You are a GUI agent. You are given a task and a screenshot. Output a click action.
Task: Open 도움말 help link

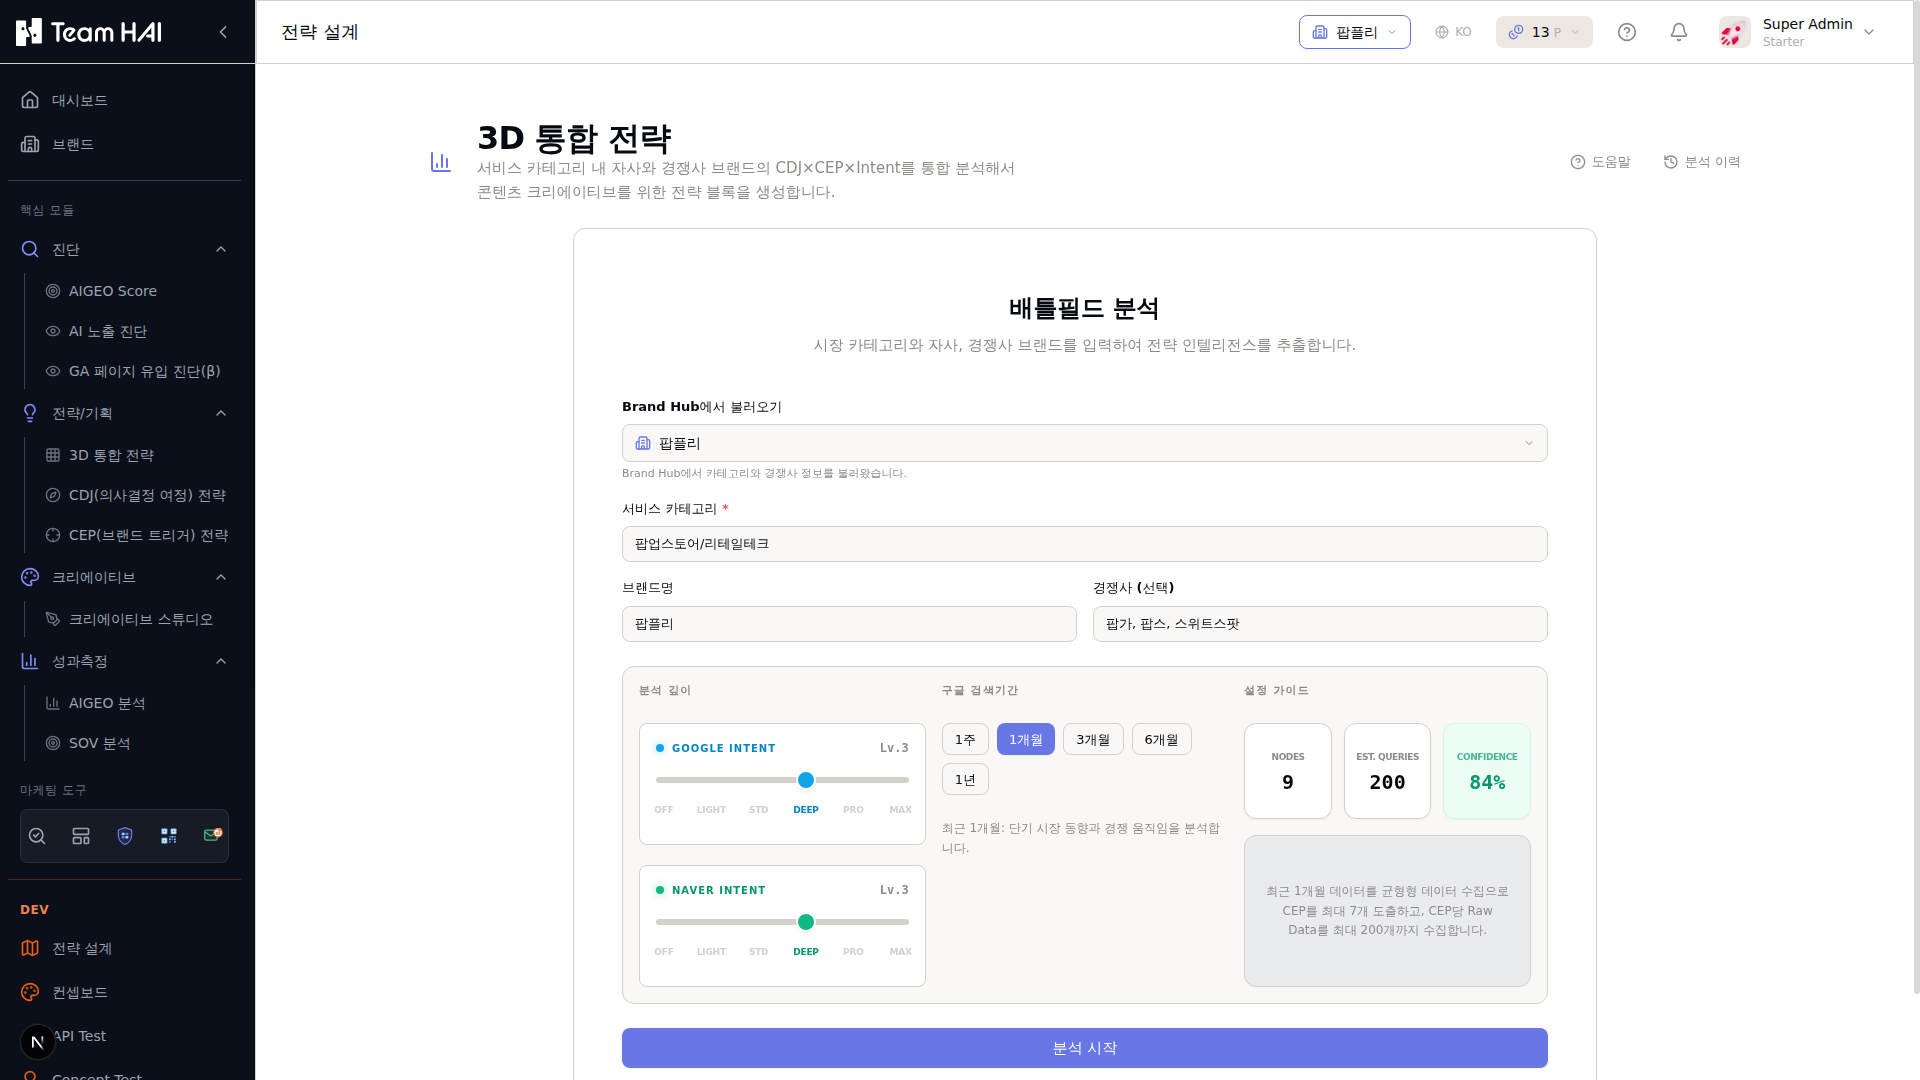1600,162
